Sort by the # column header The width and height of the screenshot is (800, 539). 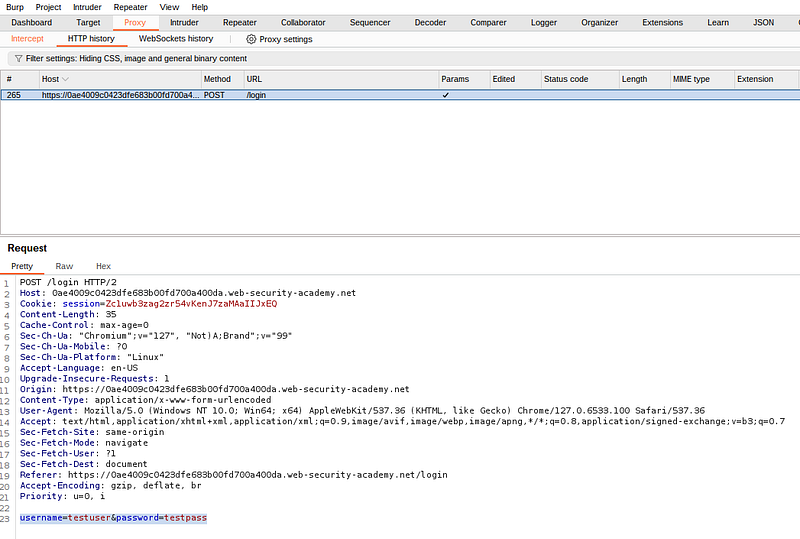[20, 79]
